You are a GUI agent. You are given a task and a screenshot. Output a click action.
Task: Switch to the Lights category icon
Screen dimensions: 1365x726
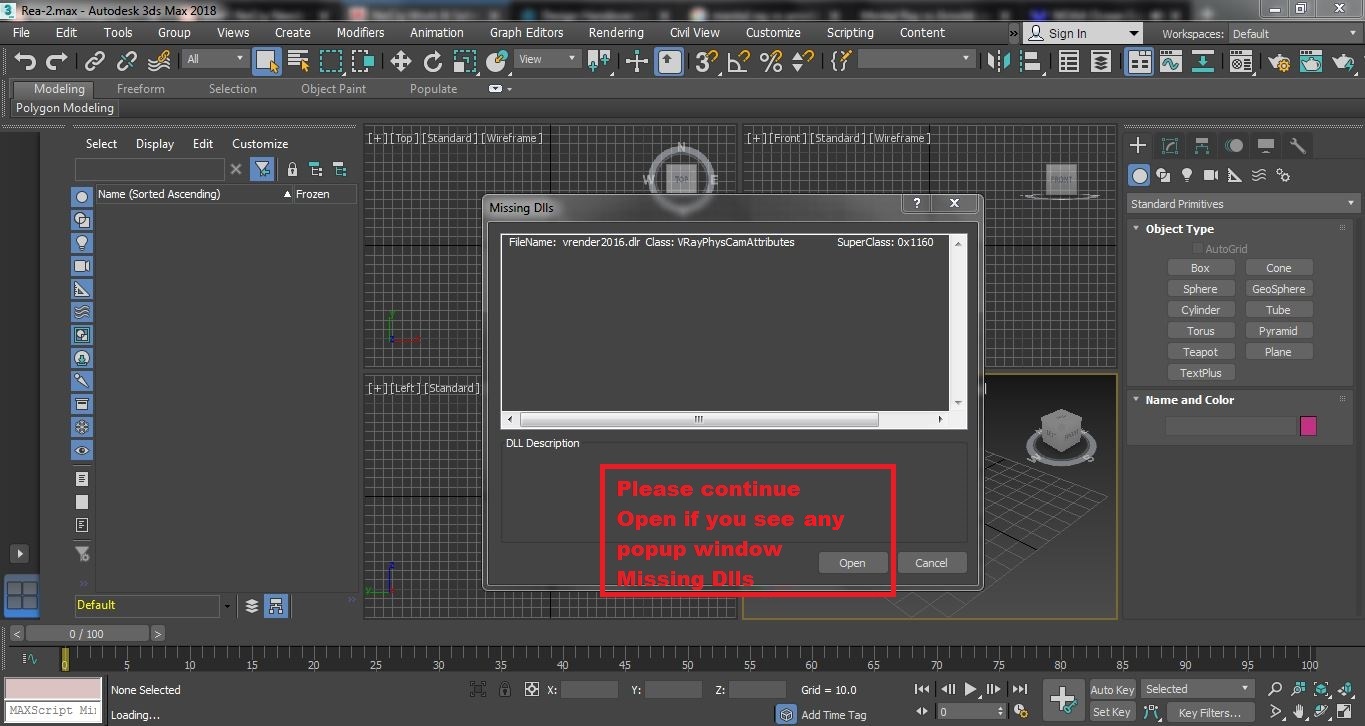tap(1187, 175)
